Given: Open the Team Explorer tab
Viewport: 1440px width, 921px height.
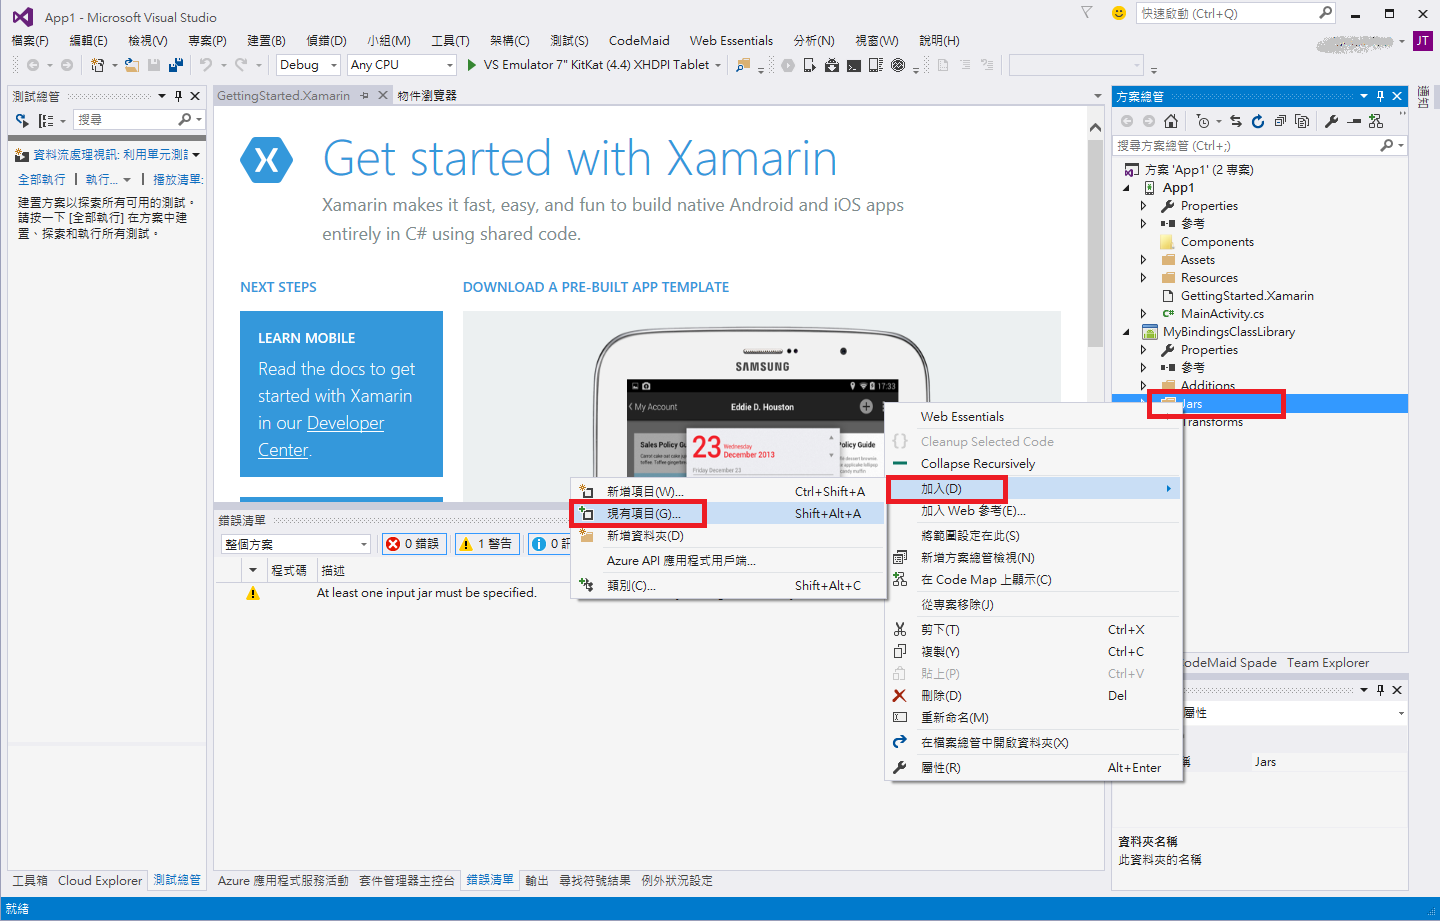Looking at the screenshot, I should [1328, 663].
